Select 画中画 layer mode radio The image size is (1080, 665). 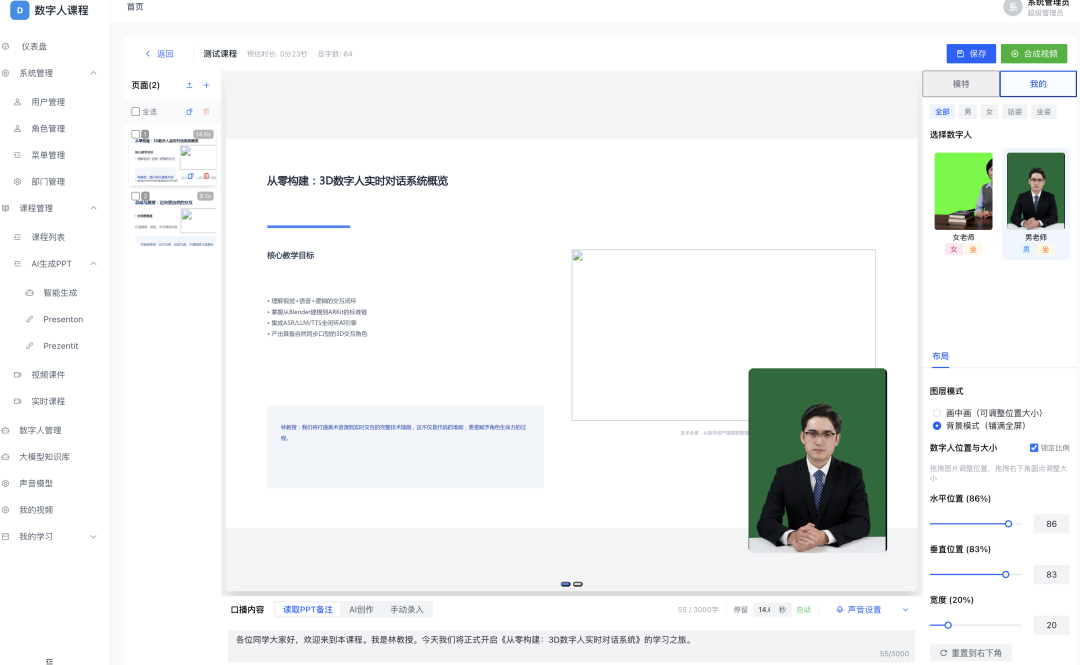[x=937, y=413]
